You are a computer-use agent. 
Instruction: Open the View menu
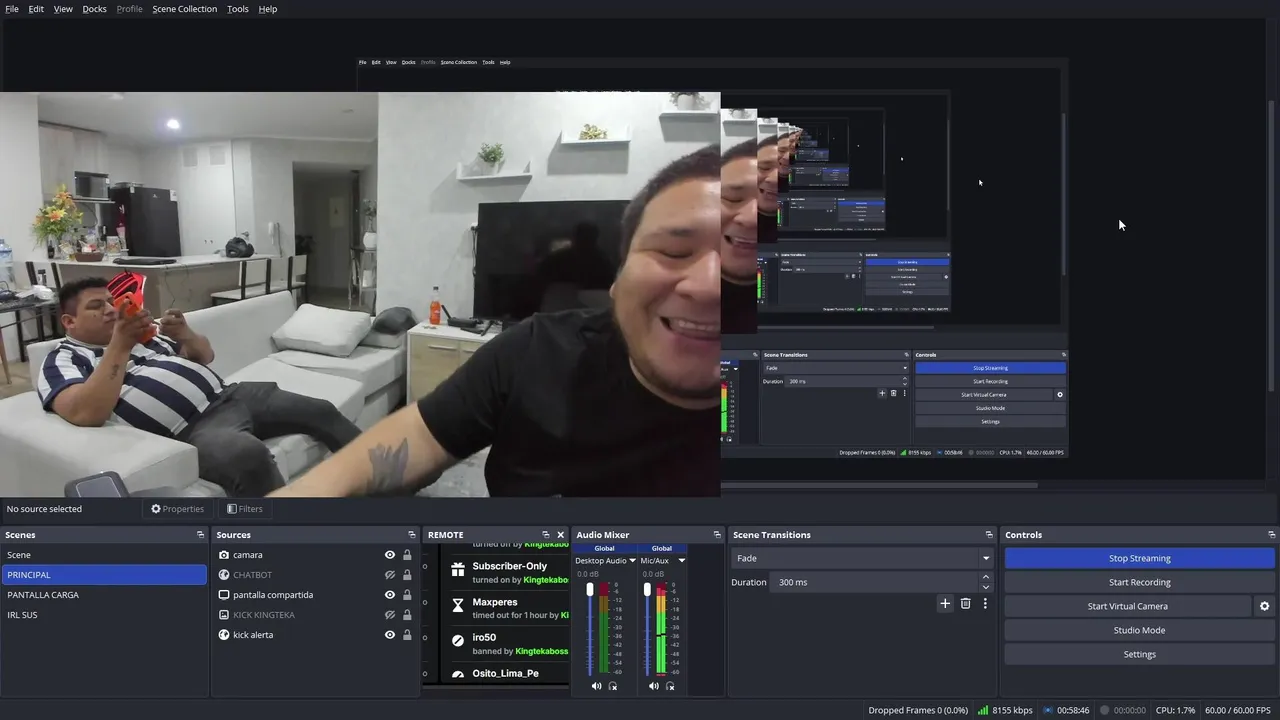tap(63, 9)
